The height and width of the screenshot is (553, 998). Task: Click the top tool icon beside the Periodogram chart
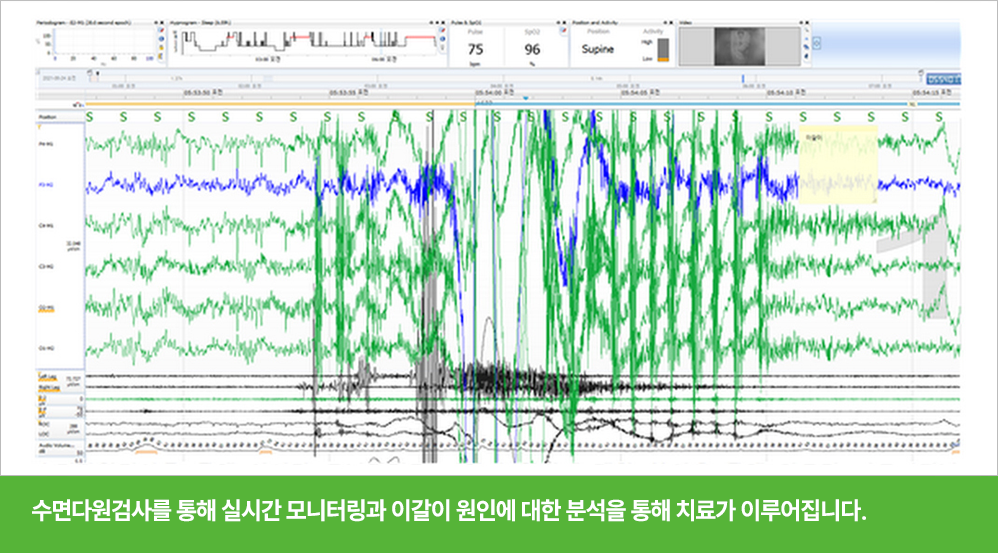161,31
